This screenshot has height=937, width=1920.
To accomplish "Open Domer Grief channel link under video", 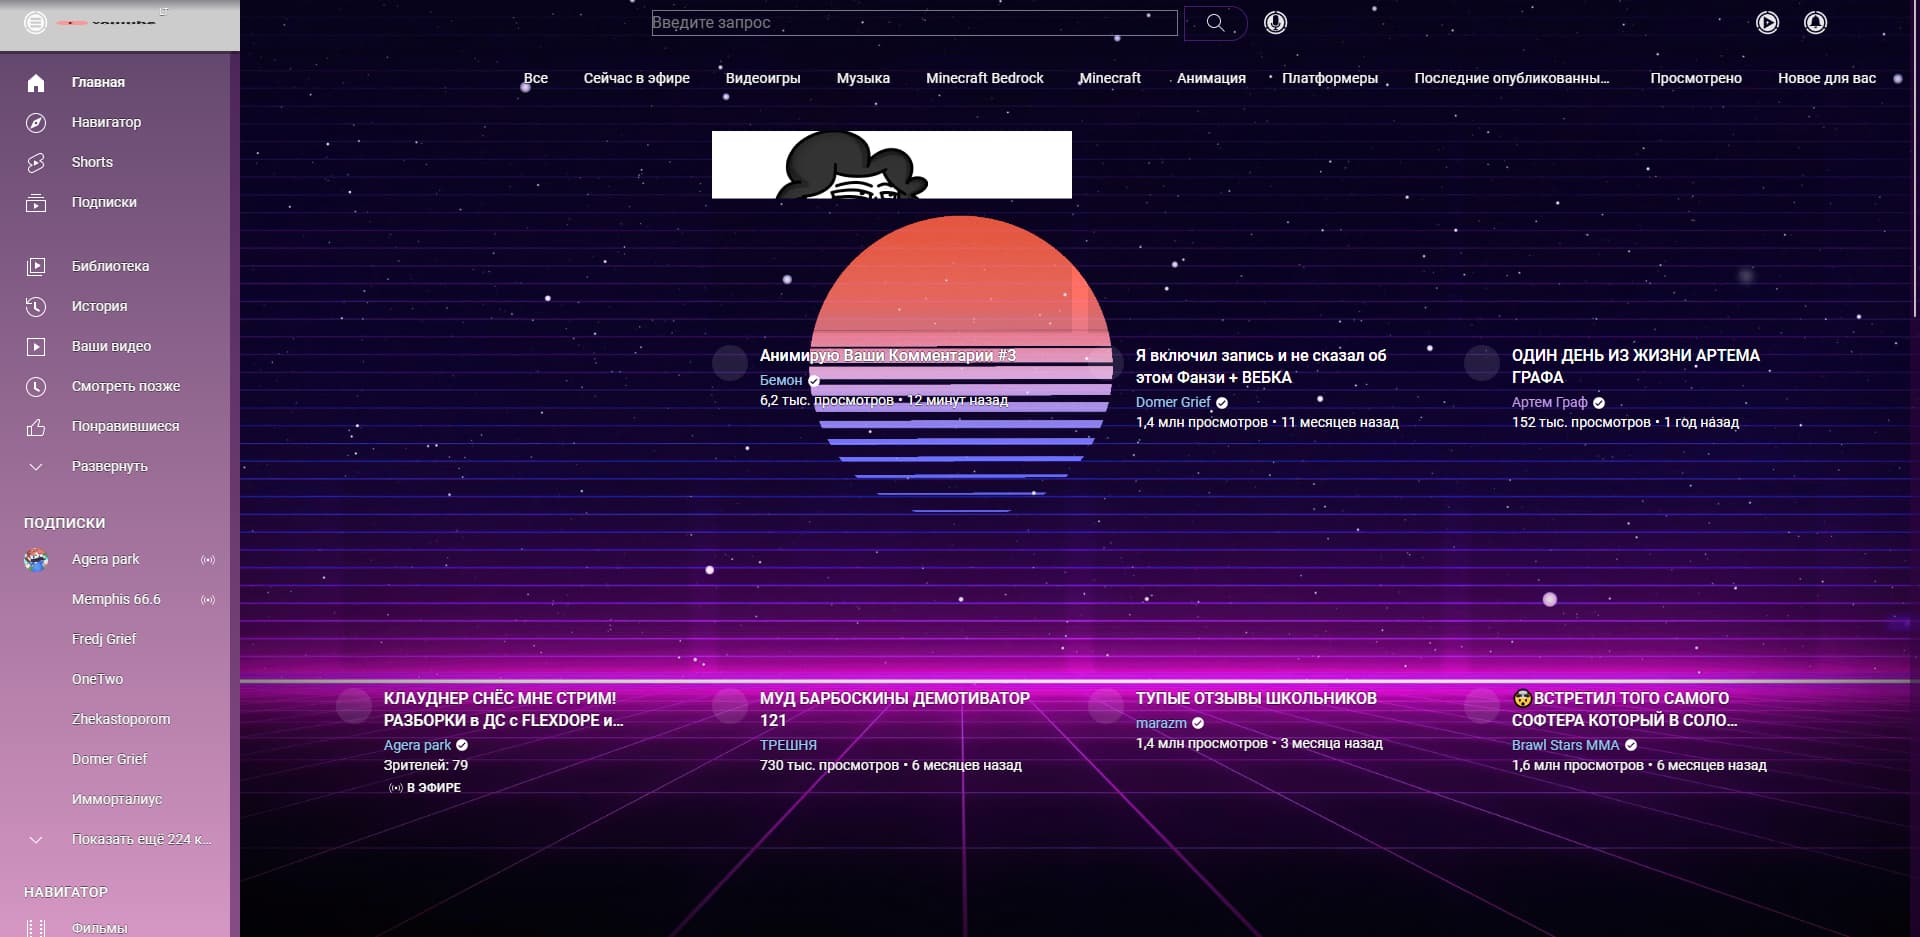I will (1172, 402).
